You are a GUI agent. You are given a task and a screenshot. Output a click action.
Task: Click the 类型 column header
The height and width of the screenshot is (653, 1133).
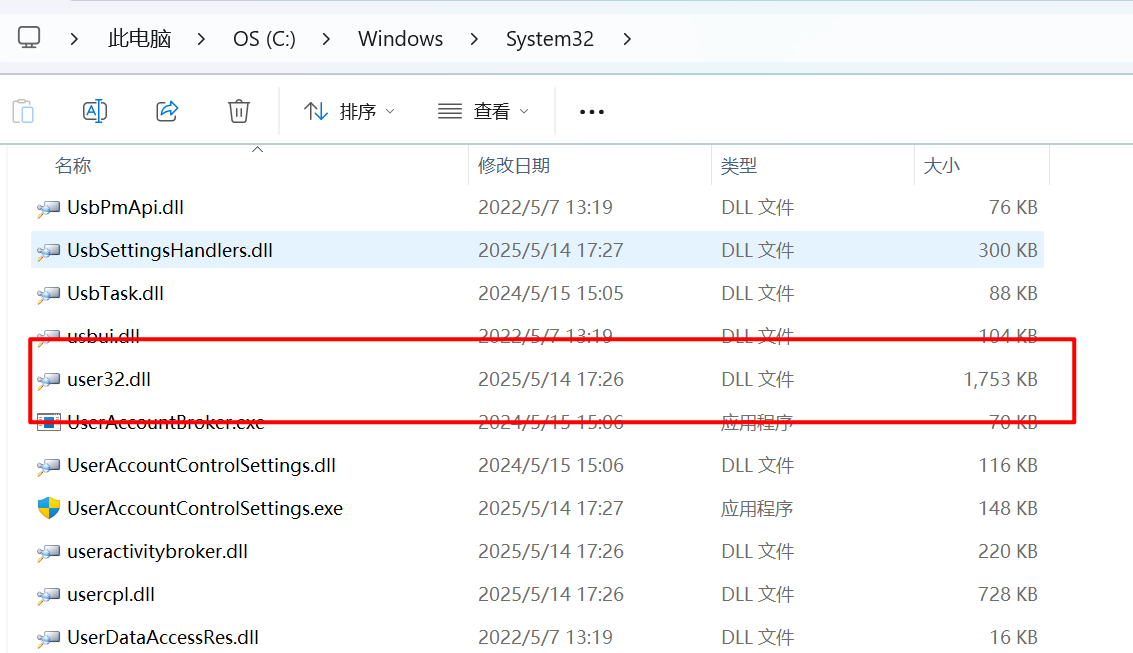(739, 166)
